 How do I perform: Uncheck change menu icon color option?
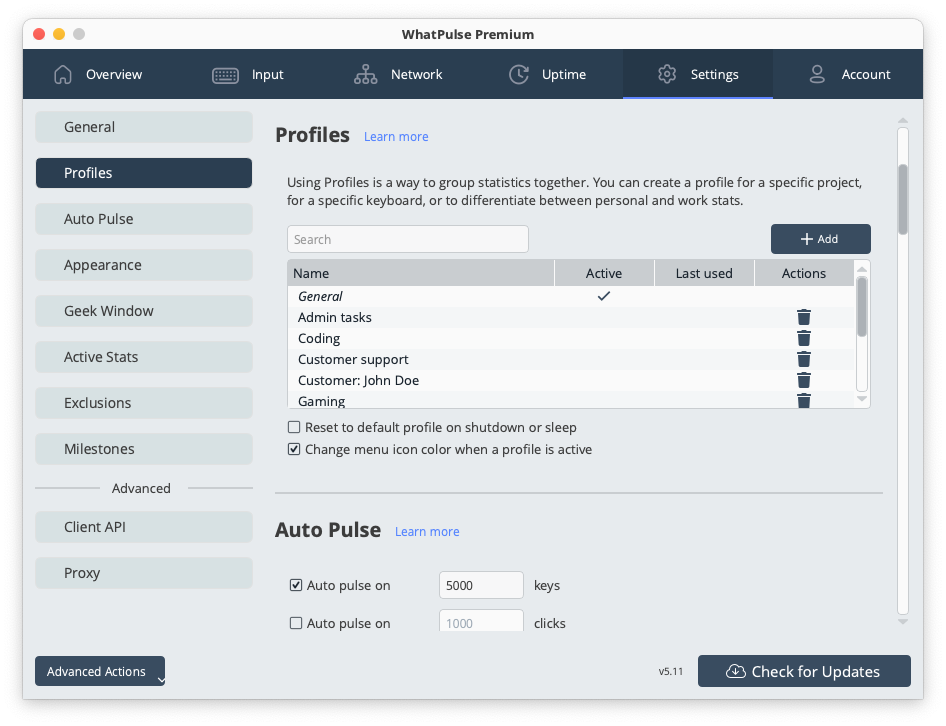[x=295, y=449]
